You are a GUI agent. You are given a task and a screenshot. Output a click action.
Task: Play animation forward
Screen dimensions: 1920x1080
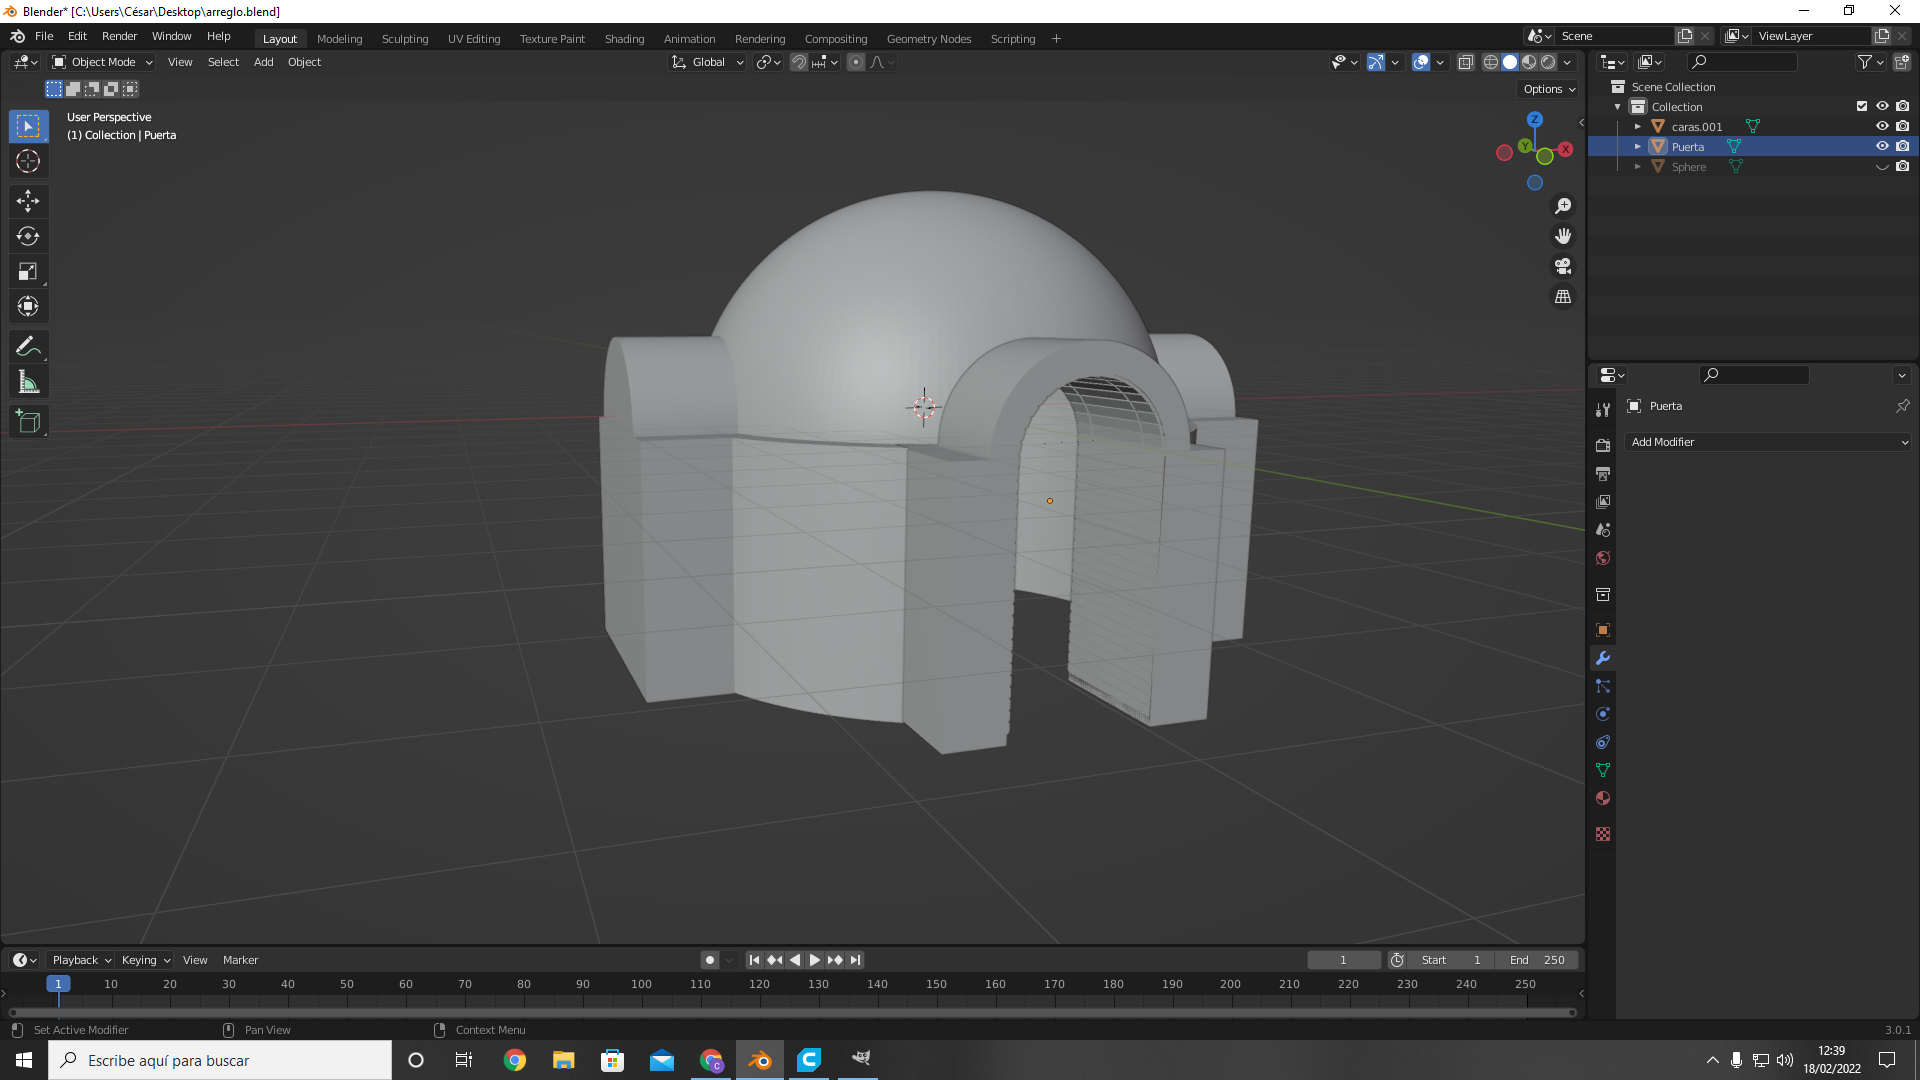click(x=815, y=960)
